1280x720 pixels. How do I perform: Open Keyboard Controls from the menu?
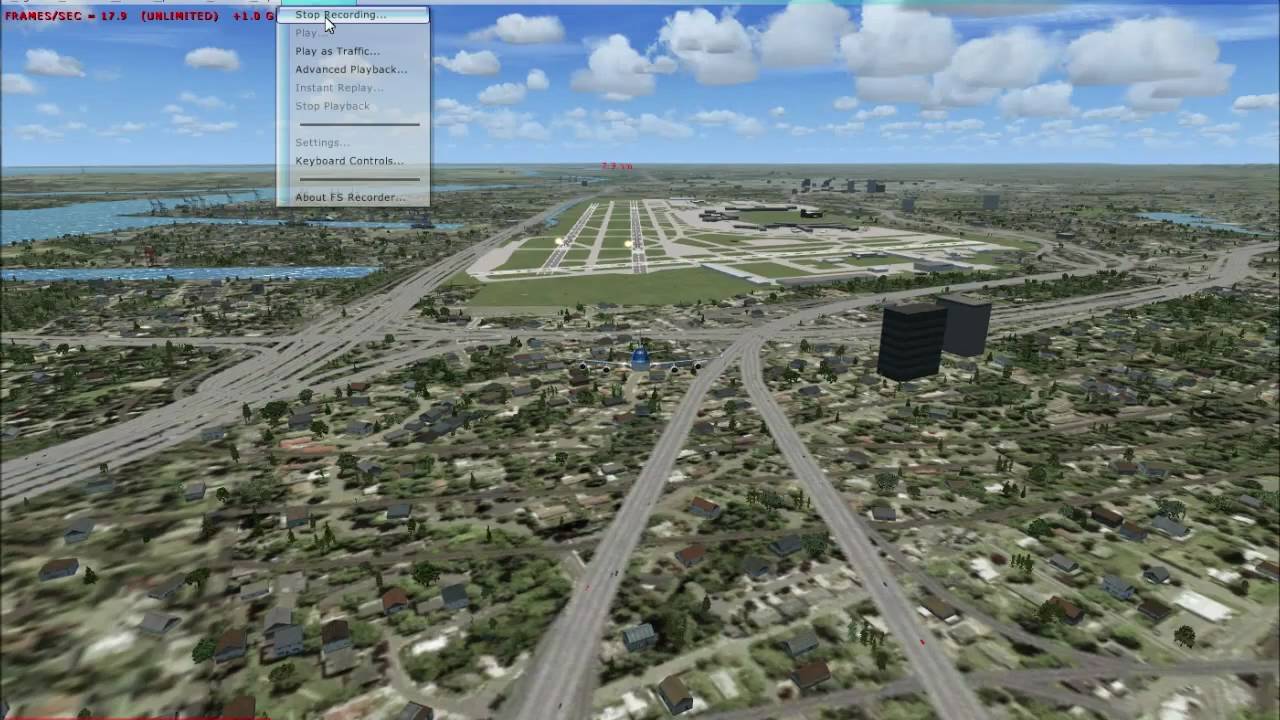click(353, 161)
